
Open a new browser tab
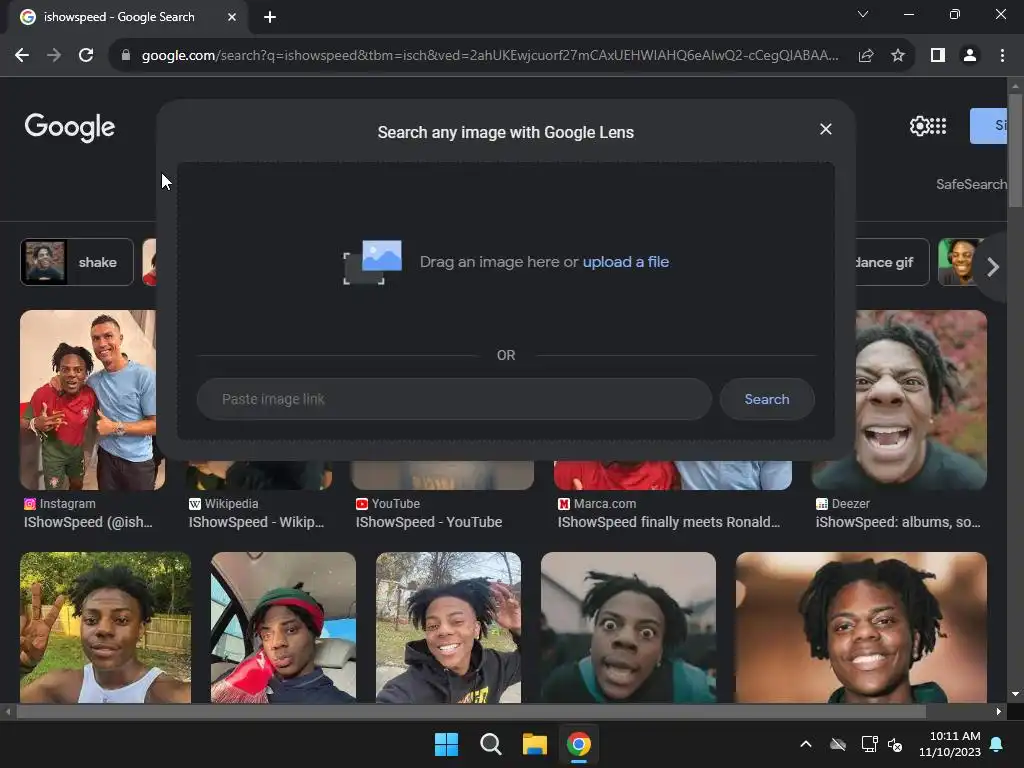coord(270,17)
